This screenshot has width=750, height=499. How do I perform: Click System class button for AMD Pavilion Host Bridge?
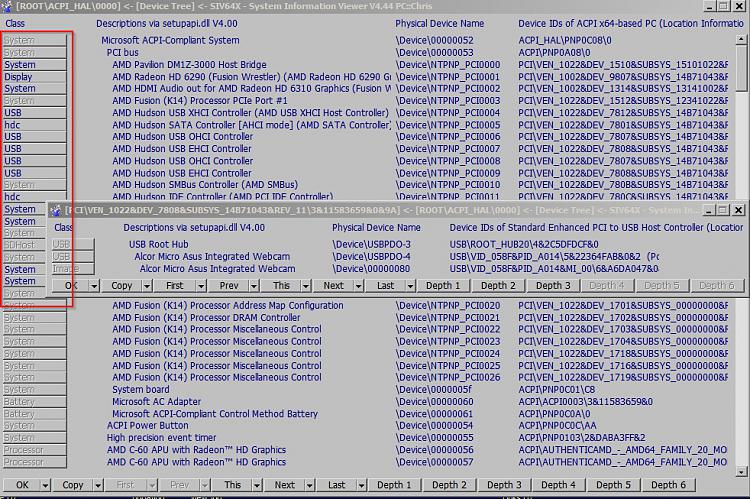tap(34, 65)
